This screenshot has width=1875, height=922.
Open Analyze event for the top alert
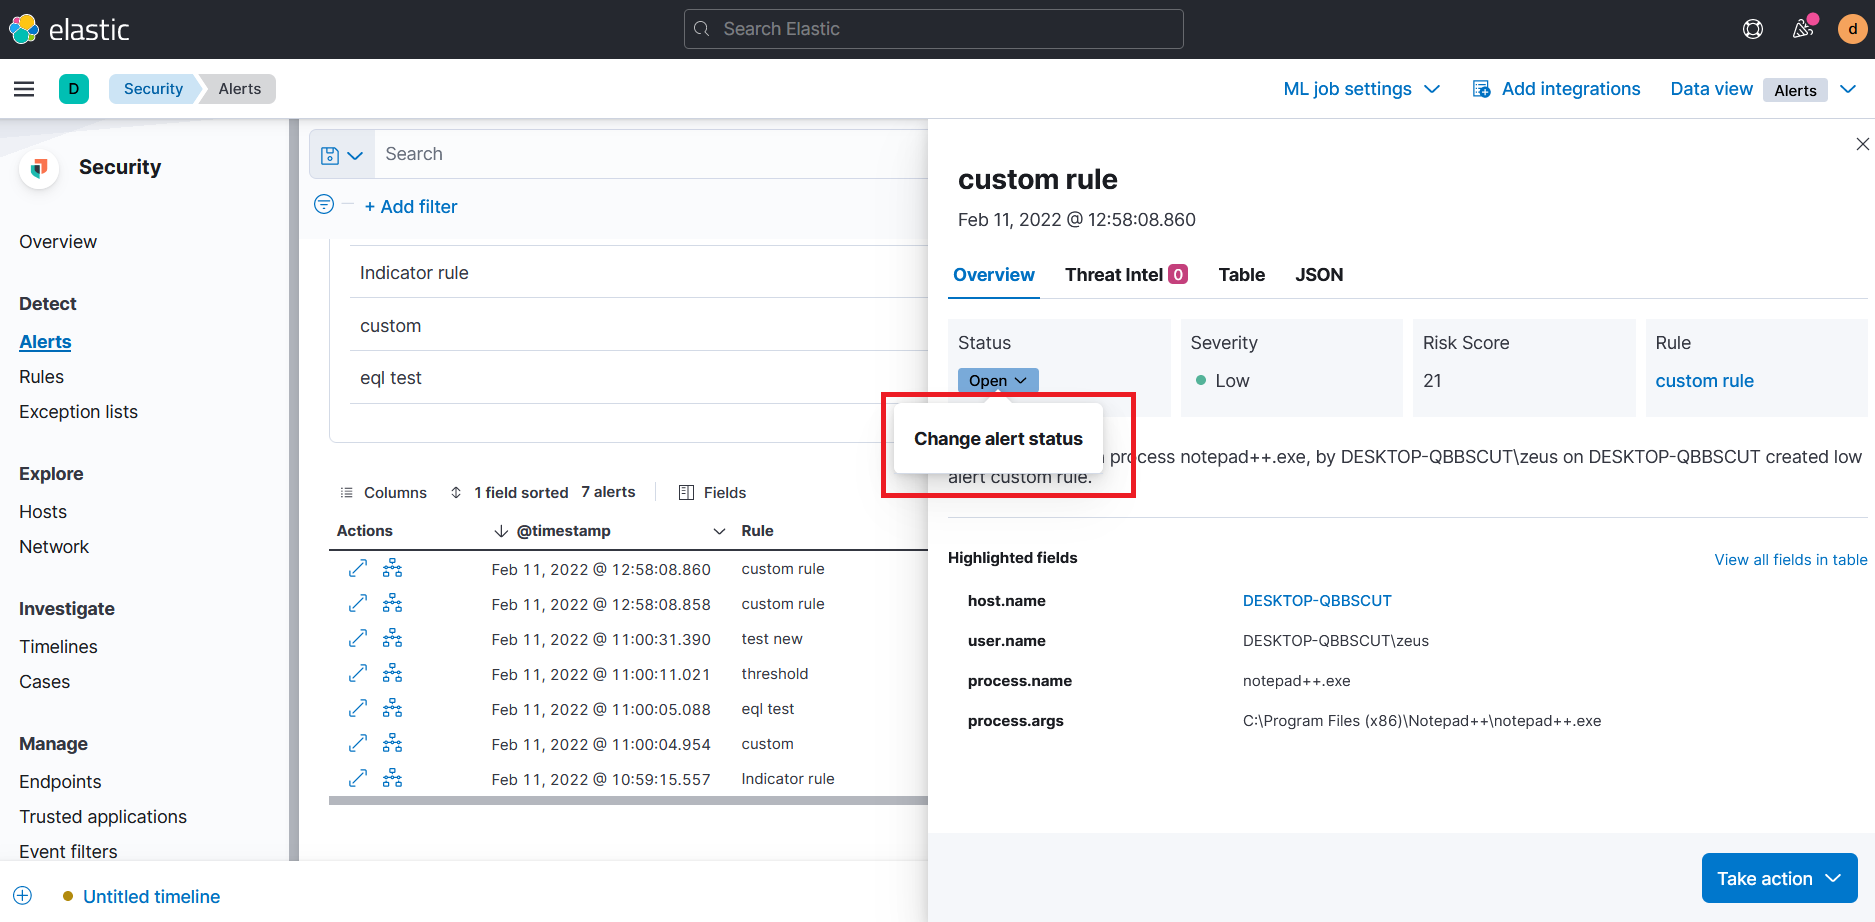[392, 568]
